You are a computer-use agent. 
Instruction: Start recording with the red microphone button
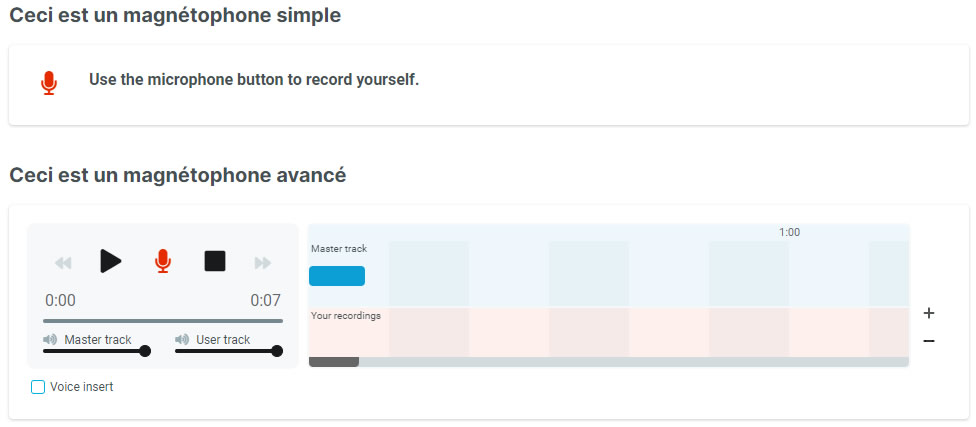tap(163, 261)
